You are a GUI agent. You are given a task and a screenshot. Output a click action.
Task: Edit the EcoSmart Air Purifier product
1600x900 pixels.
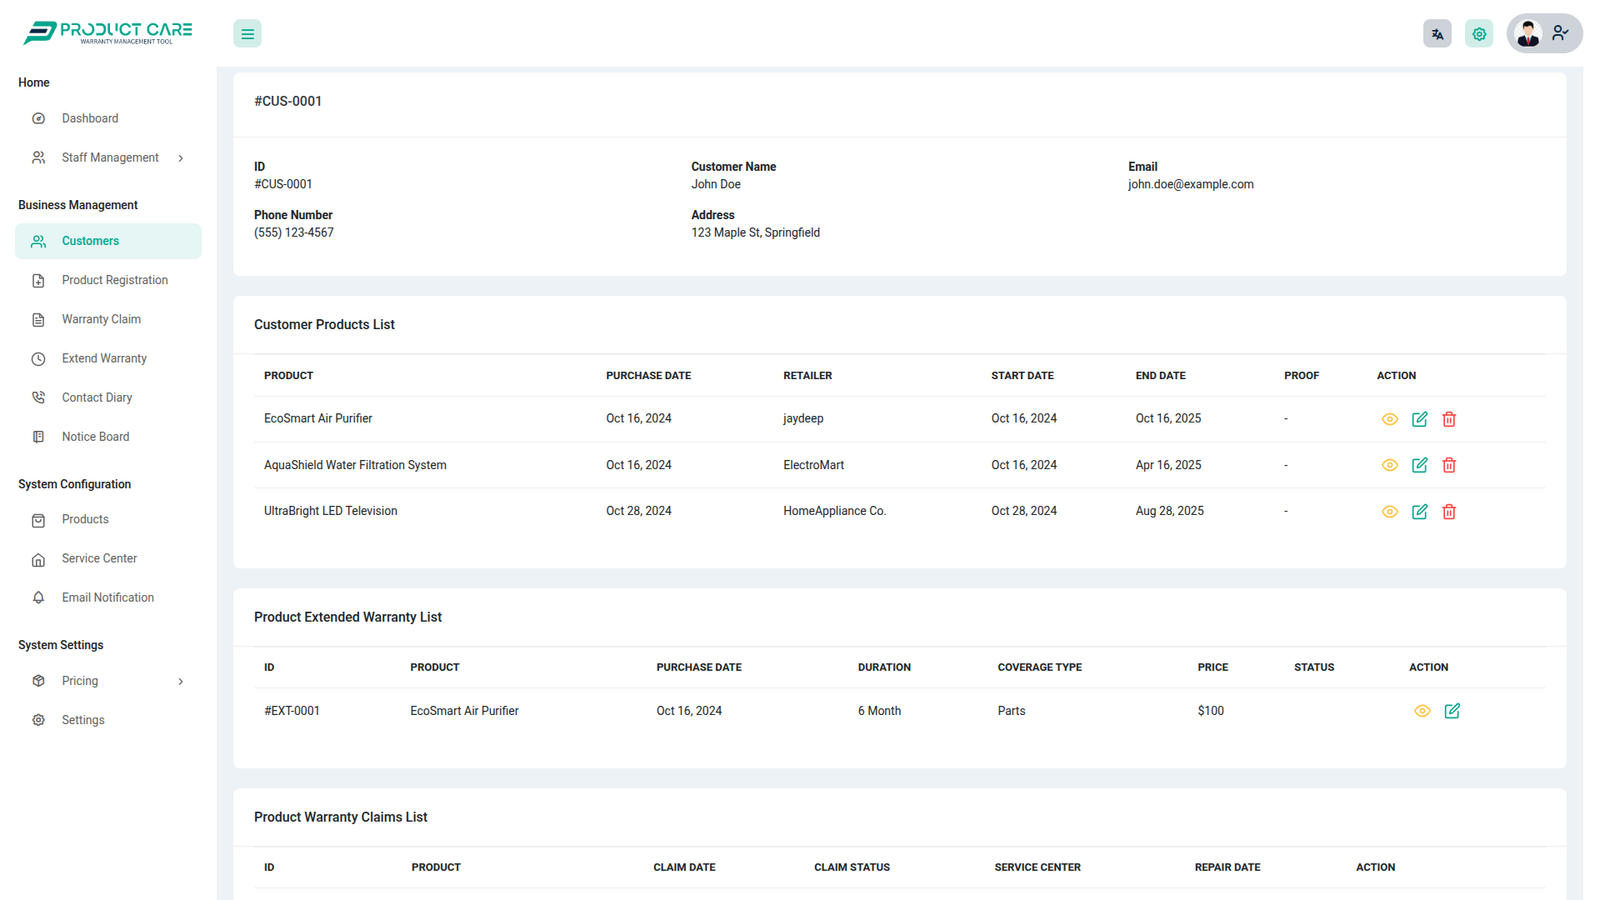(1419, 419)
